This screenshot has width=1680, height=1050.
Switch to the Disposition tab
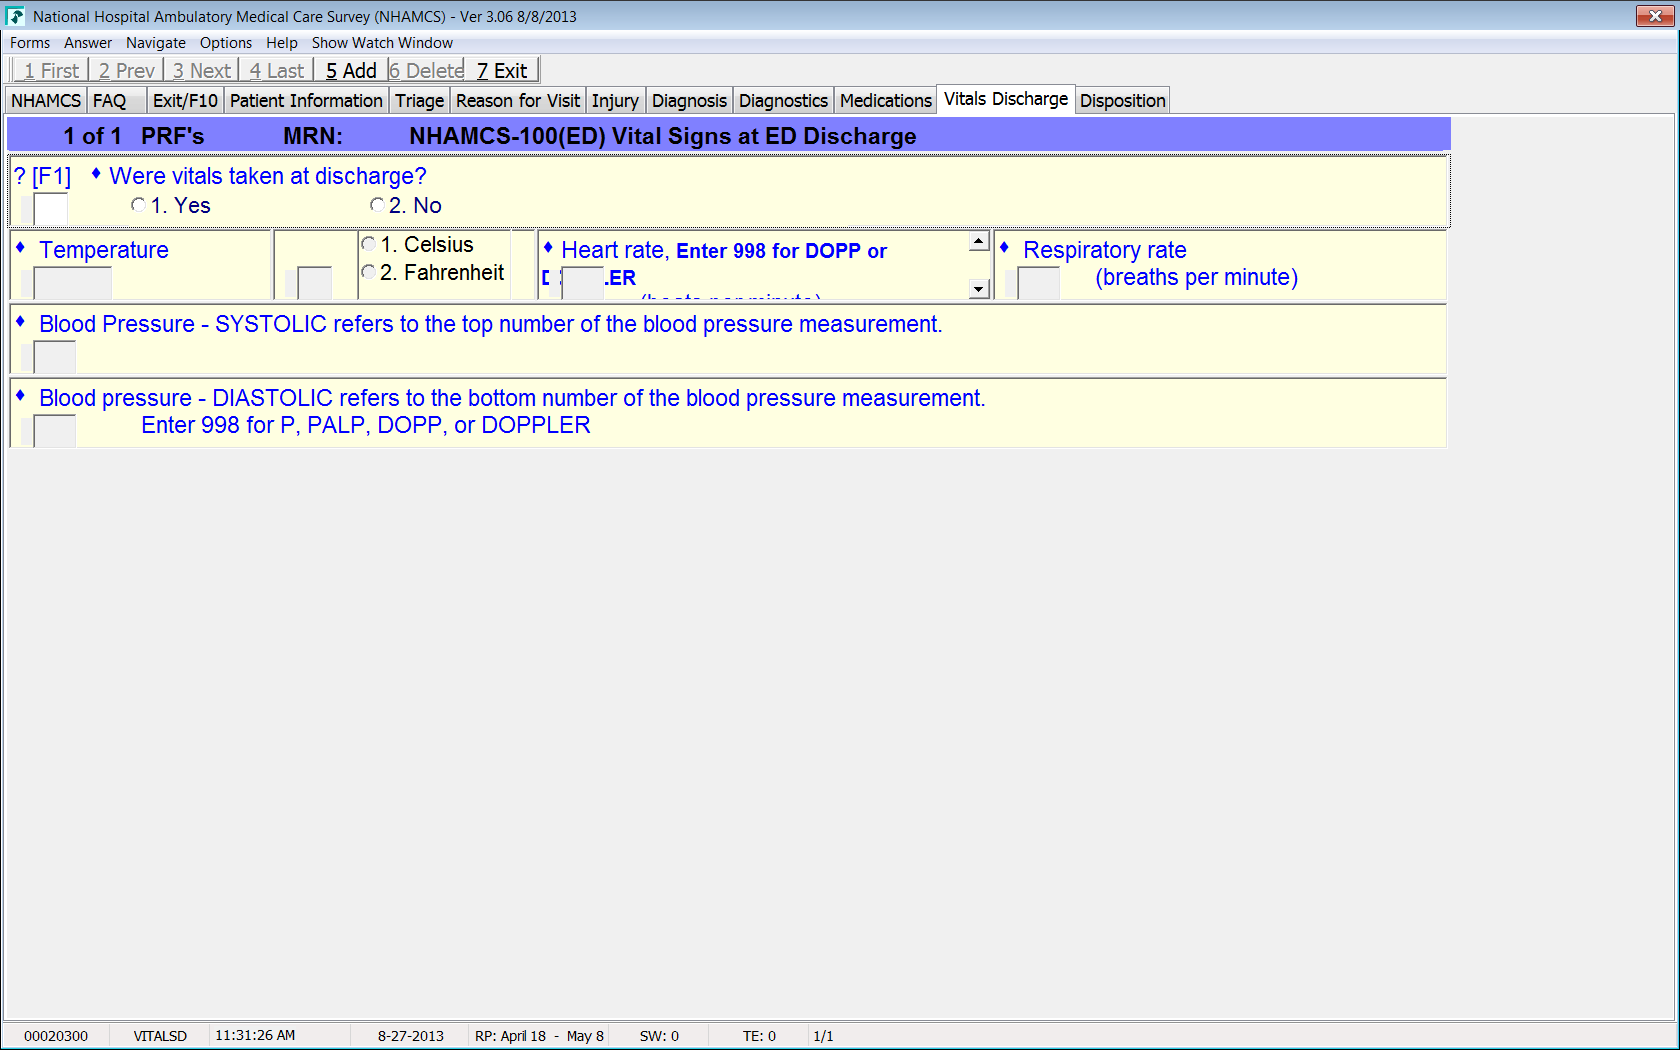1123,101
